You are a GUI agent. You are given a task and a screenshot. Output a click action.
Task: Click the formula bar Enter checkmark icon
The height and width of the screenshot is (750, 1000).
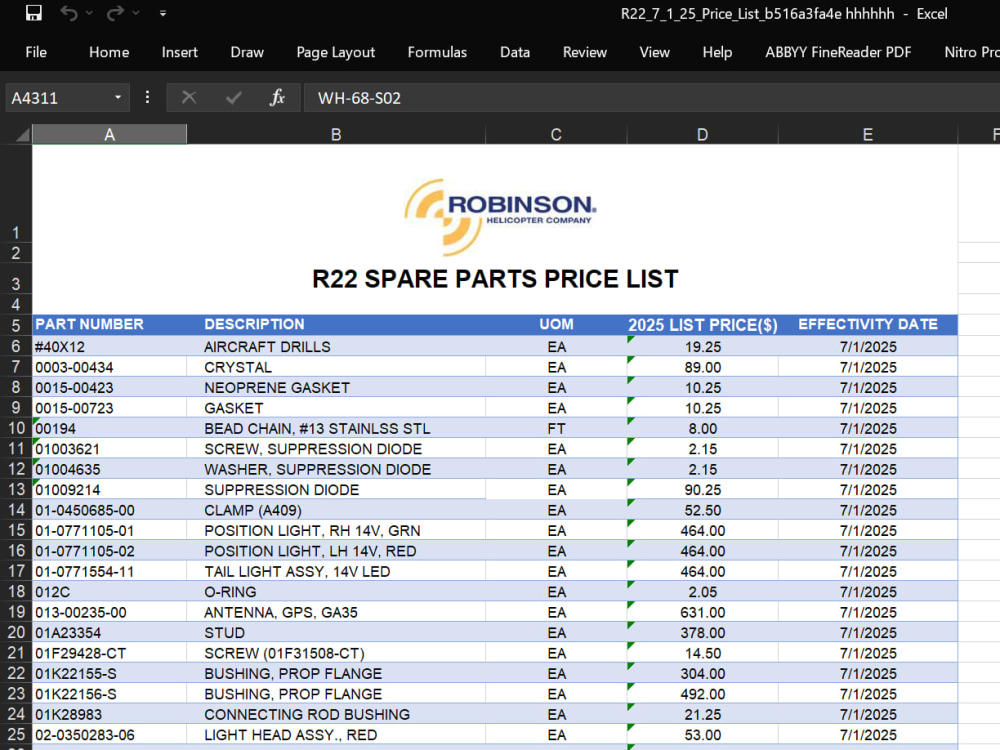click(233, 98)
